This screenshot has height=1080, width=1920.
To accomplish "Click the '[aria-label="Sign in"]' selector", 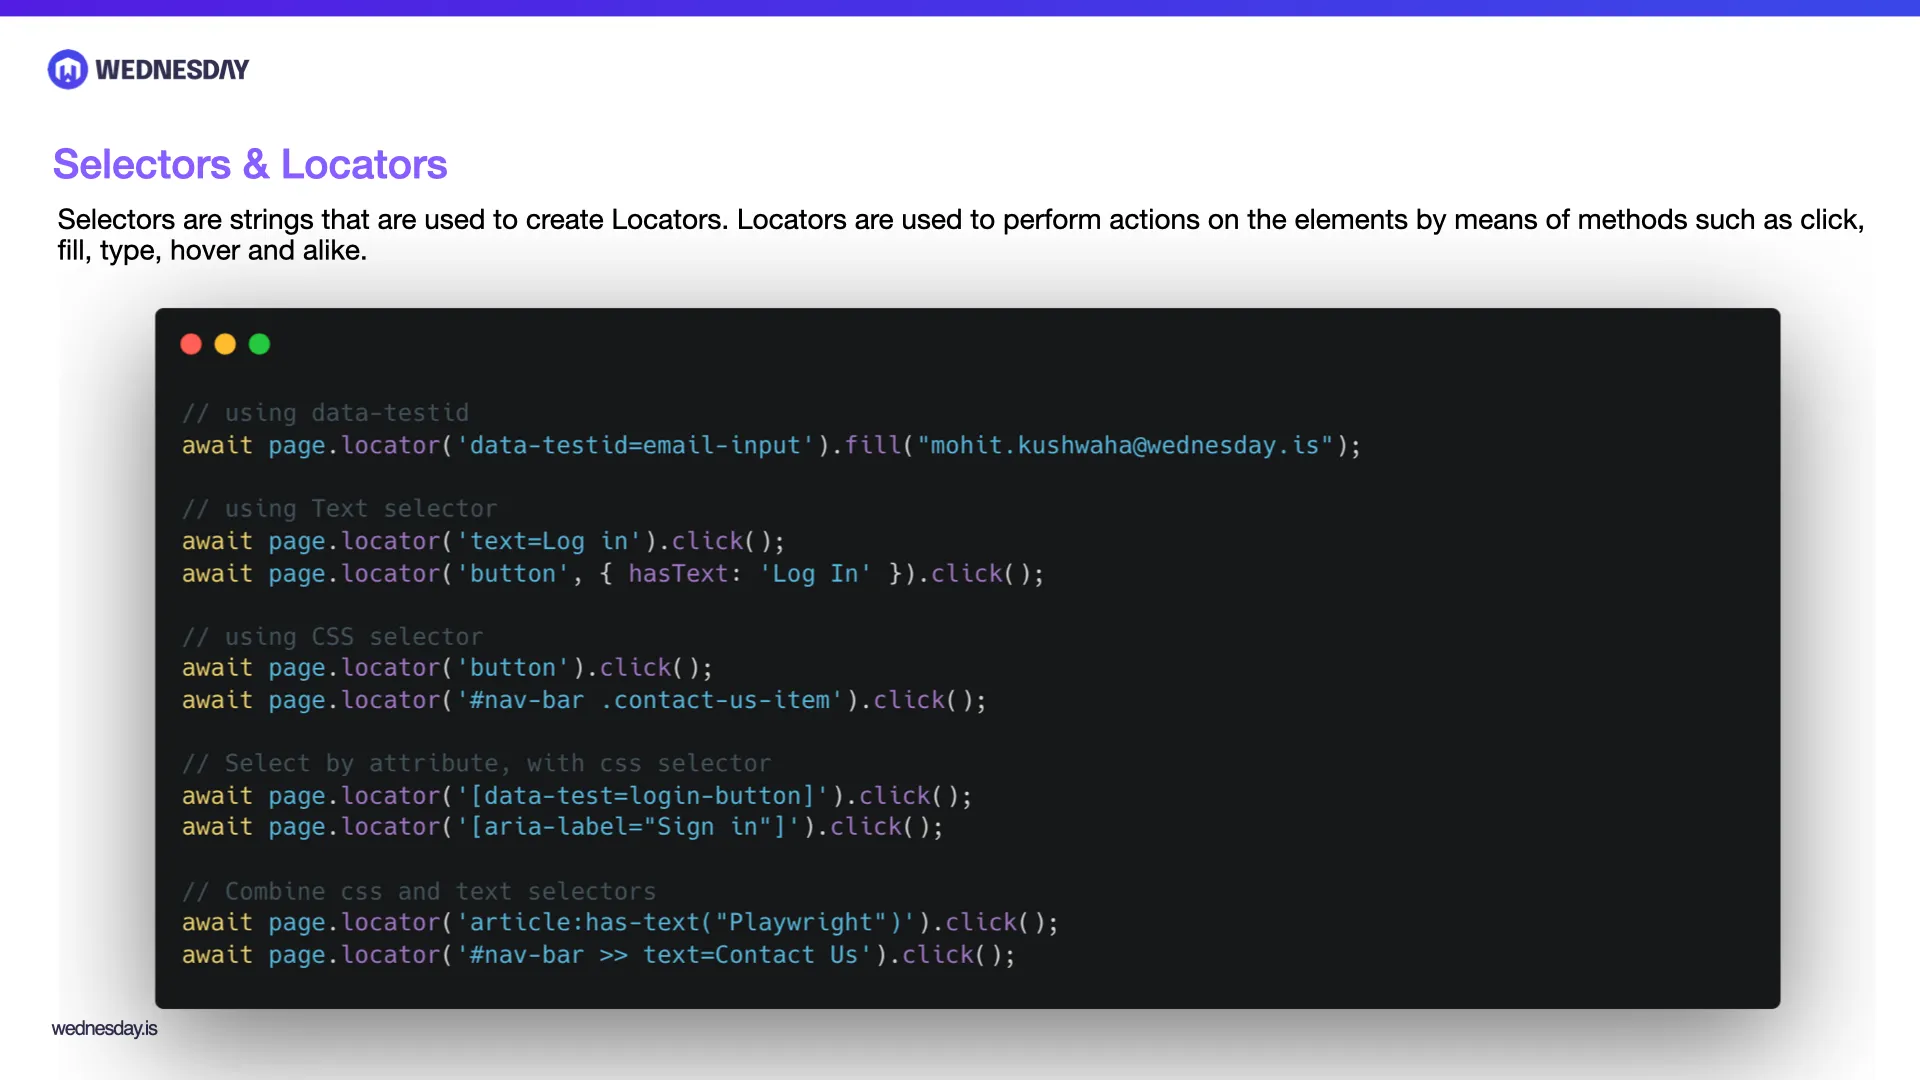I will [x=629, y=827].
